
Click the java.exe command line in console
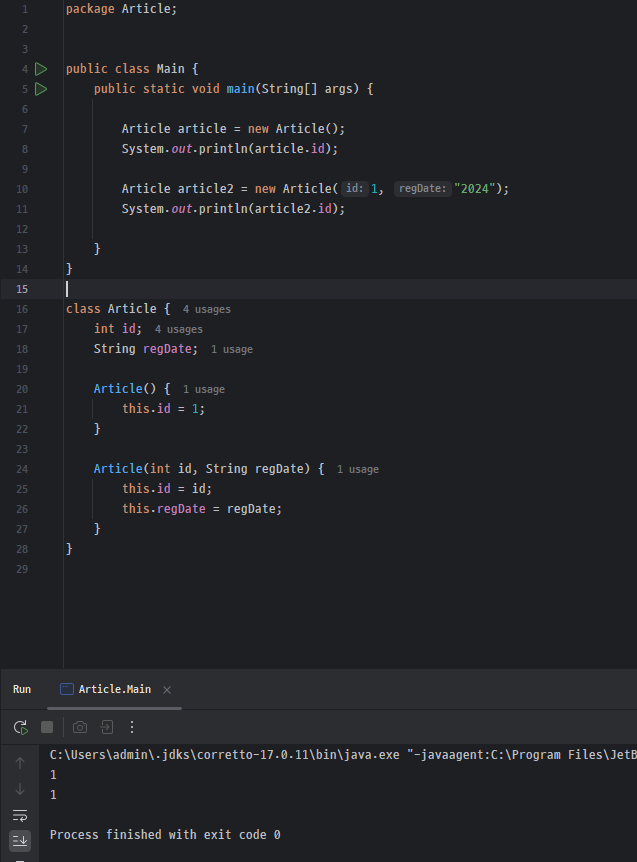[343, 755]
